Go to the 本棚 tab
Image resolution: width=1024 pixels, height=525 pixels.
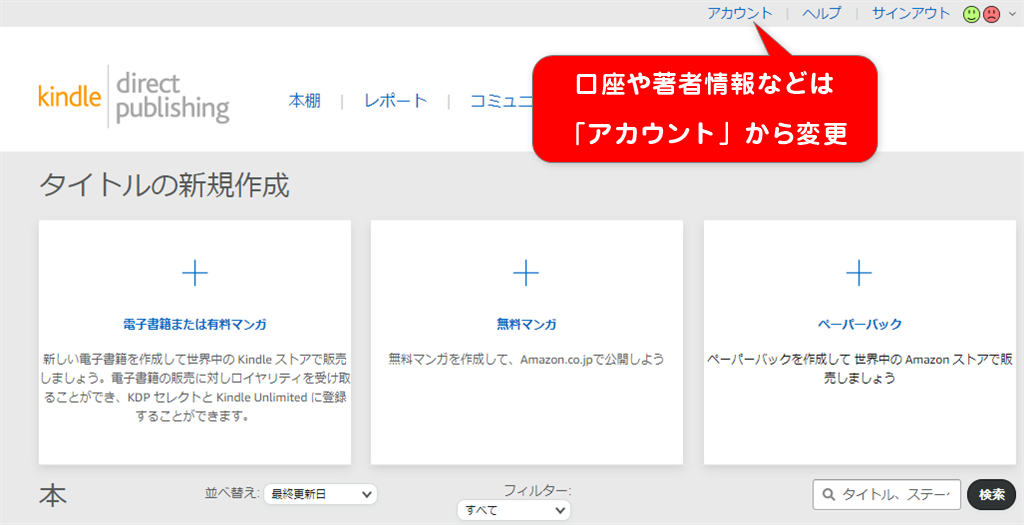[305, 101]
